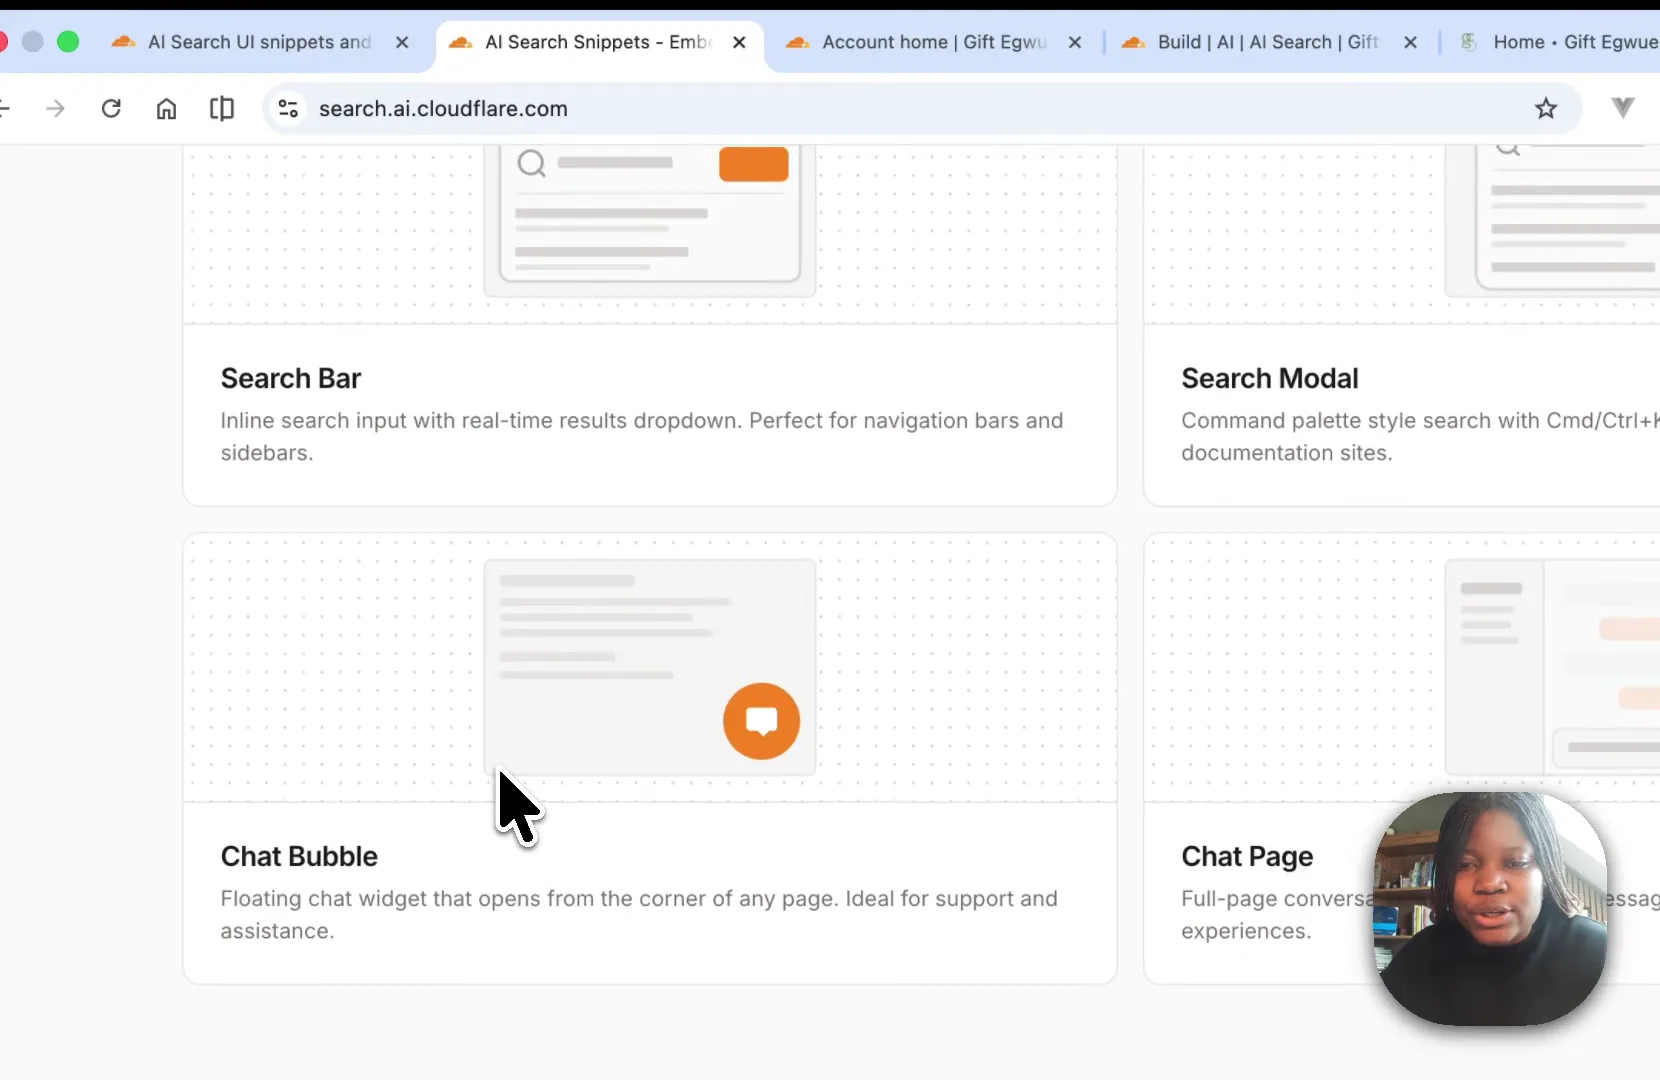Viewport: 1660px width, 1080px height.
Task: Reload the current page
Action: point(112,108)
